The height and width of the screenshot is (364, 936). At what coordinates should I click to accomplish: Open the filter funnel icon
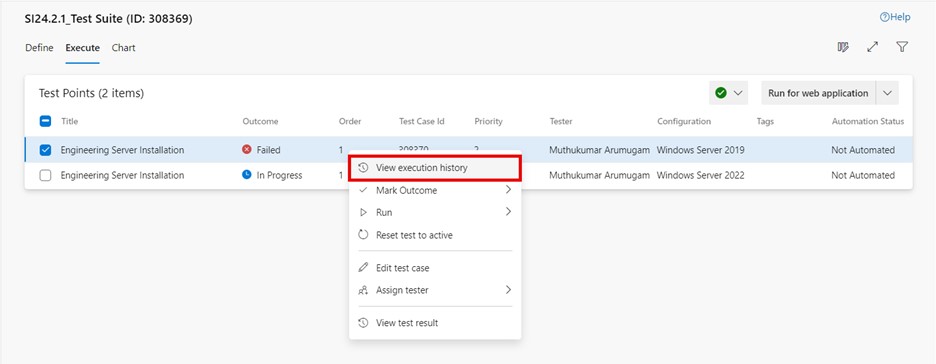[x=902, y=47]
